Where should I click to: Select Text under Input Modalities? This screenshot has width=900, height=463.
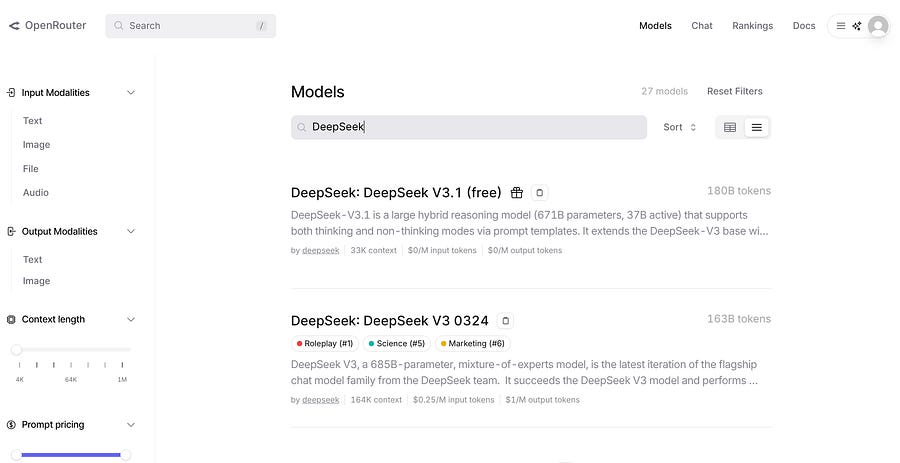pyautogui.click(x=33, y=121)
